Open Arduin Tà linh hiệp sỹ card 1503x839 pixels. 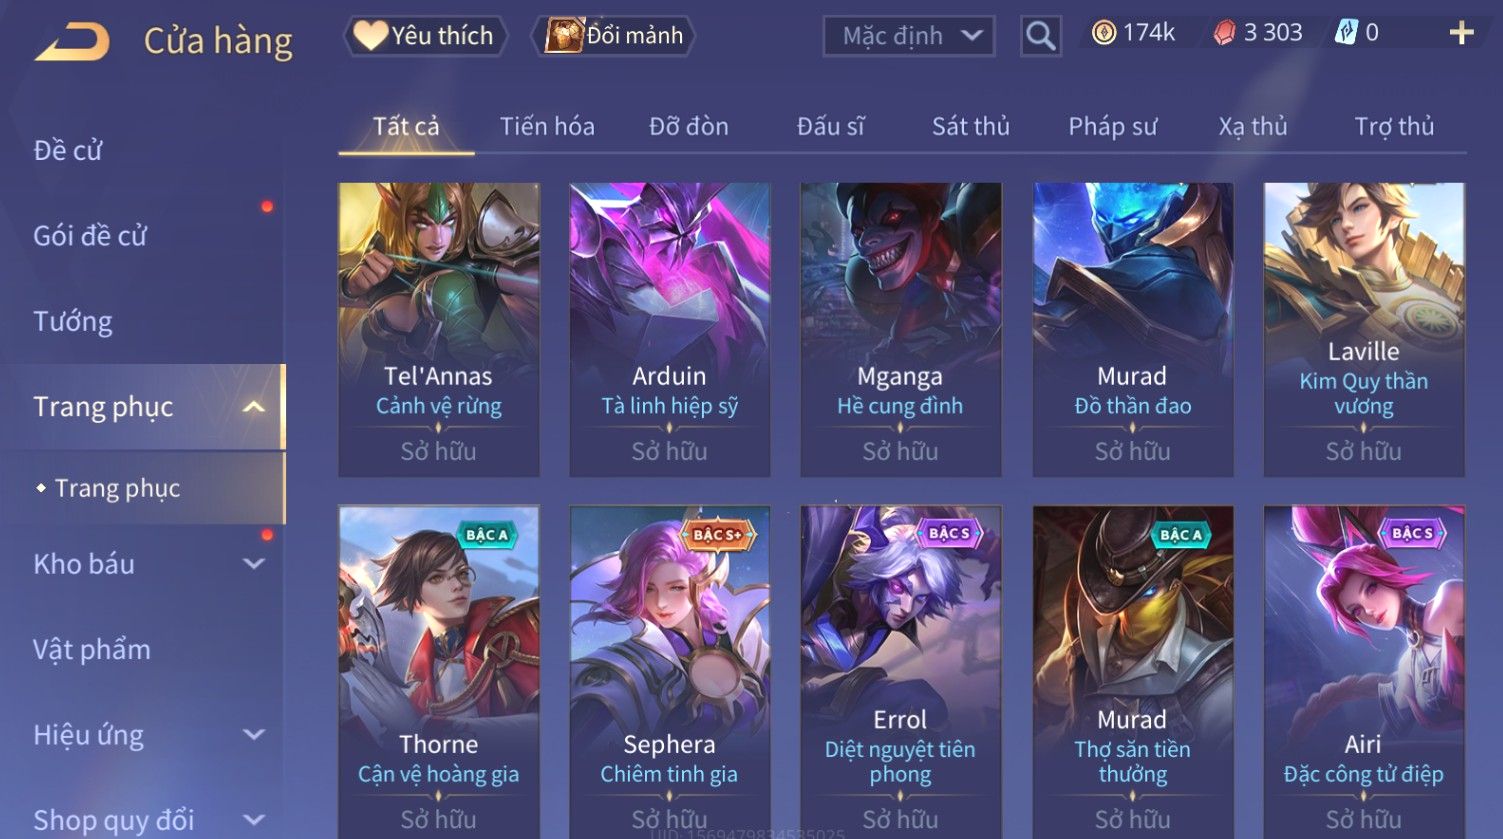point(669,329)
